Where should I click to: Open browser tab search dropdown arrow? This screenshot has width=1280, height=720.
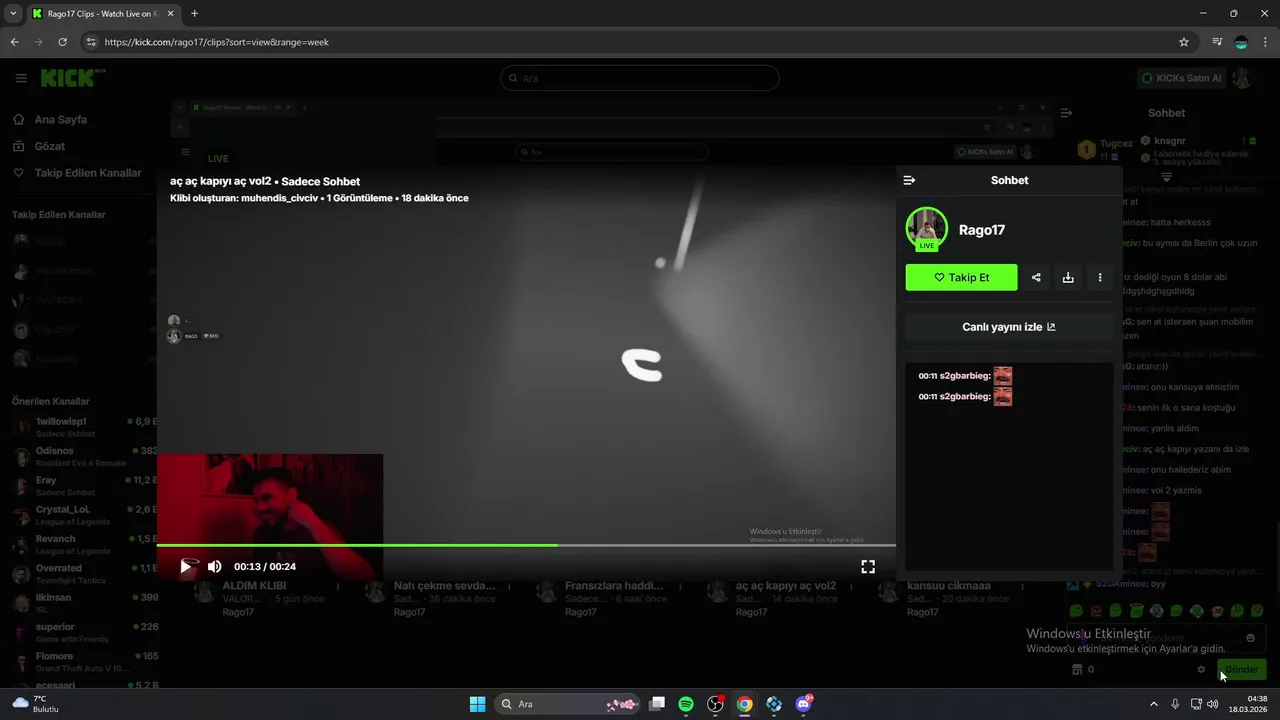(x=13, y=14)
